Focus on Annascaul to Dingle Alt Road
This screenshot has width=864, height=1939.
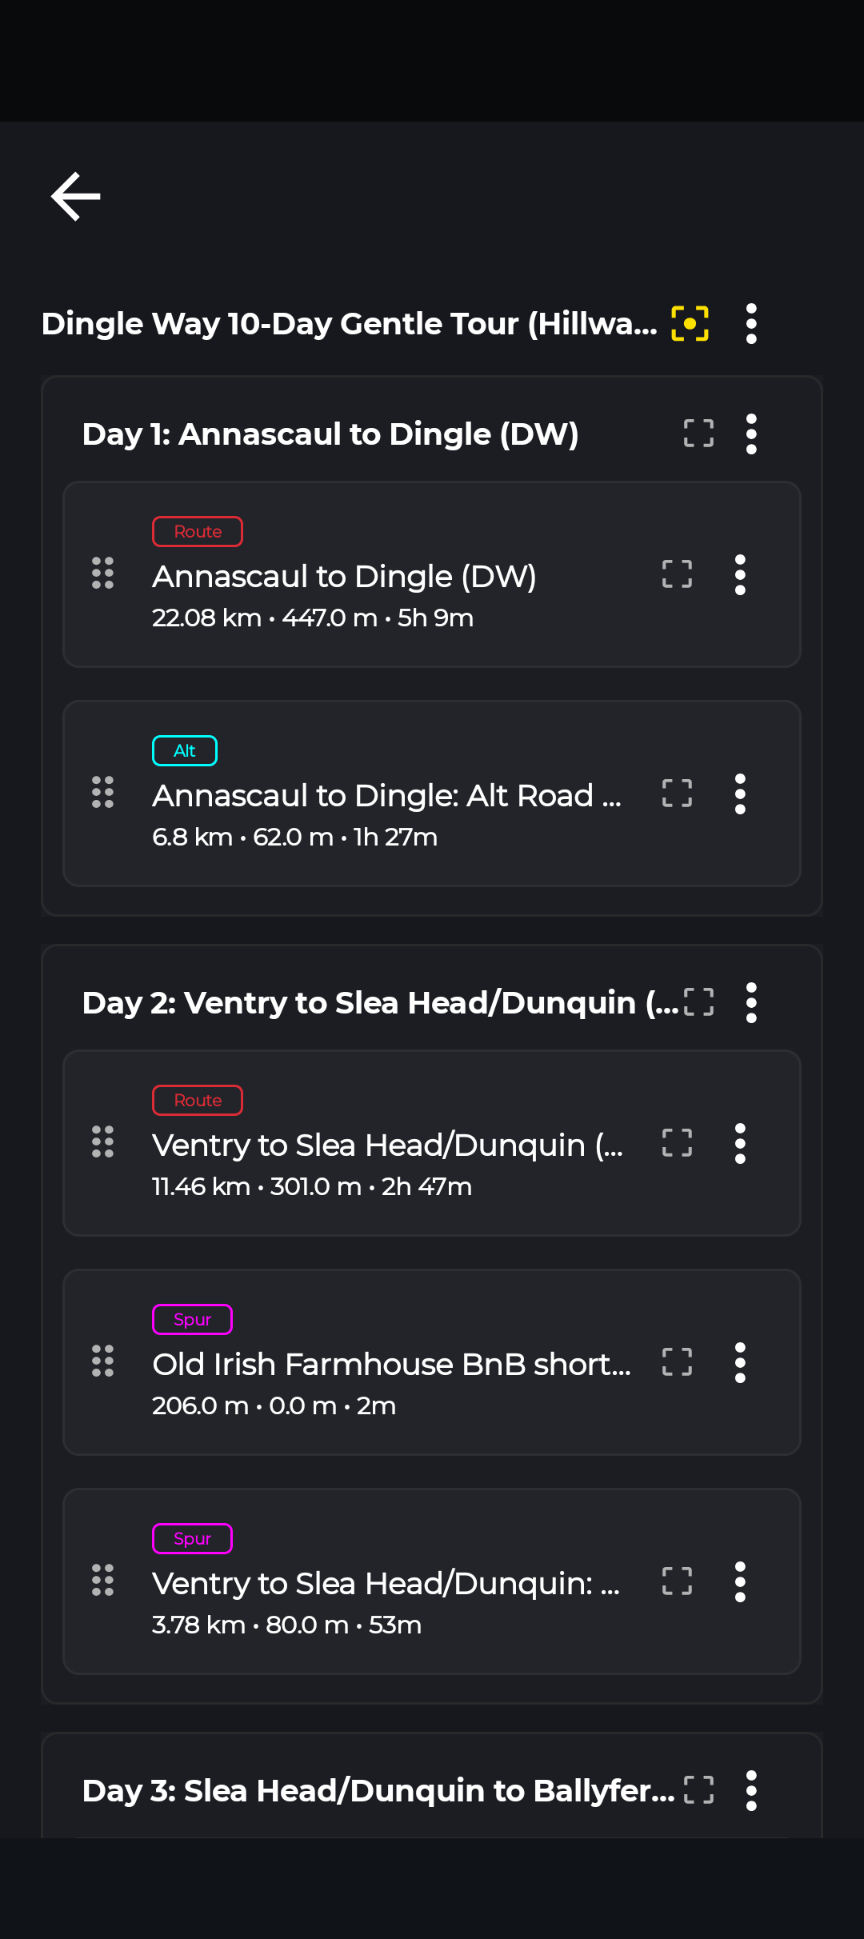pyautogui.click(x=677, y=793)
